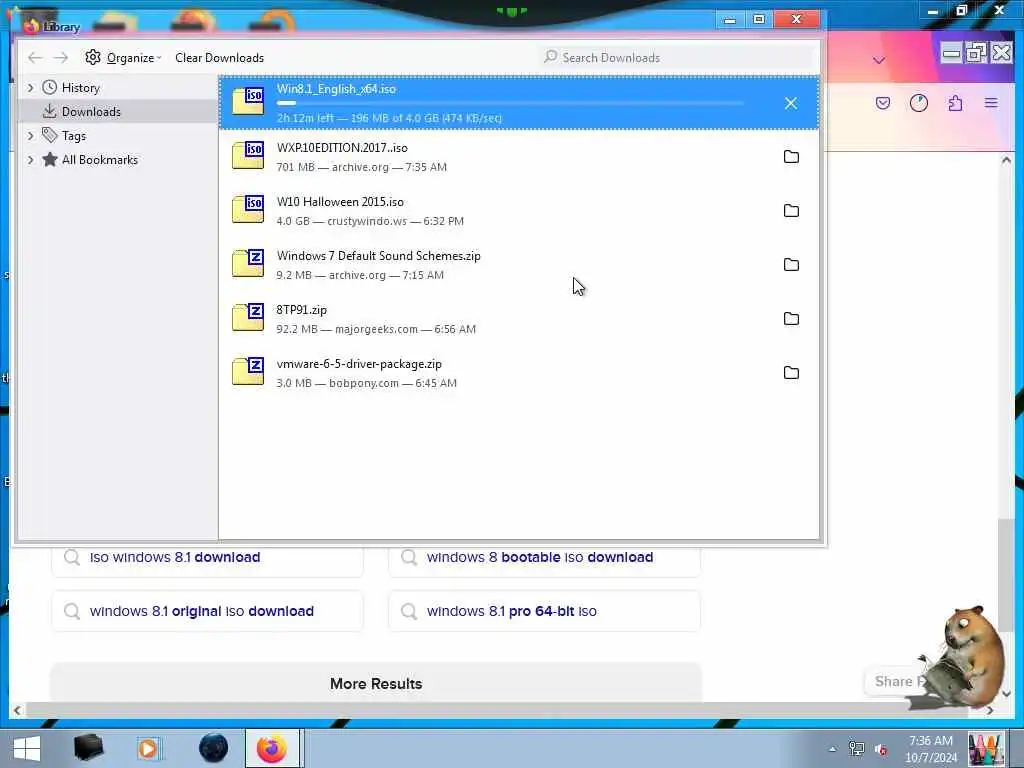Open the Windows Start button

pyautogui.click(x=26, y=748)
